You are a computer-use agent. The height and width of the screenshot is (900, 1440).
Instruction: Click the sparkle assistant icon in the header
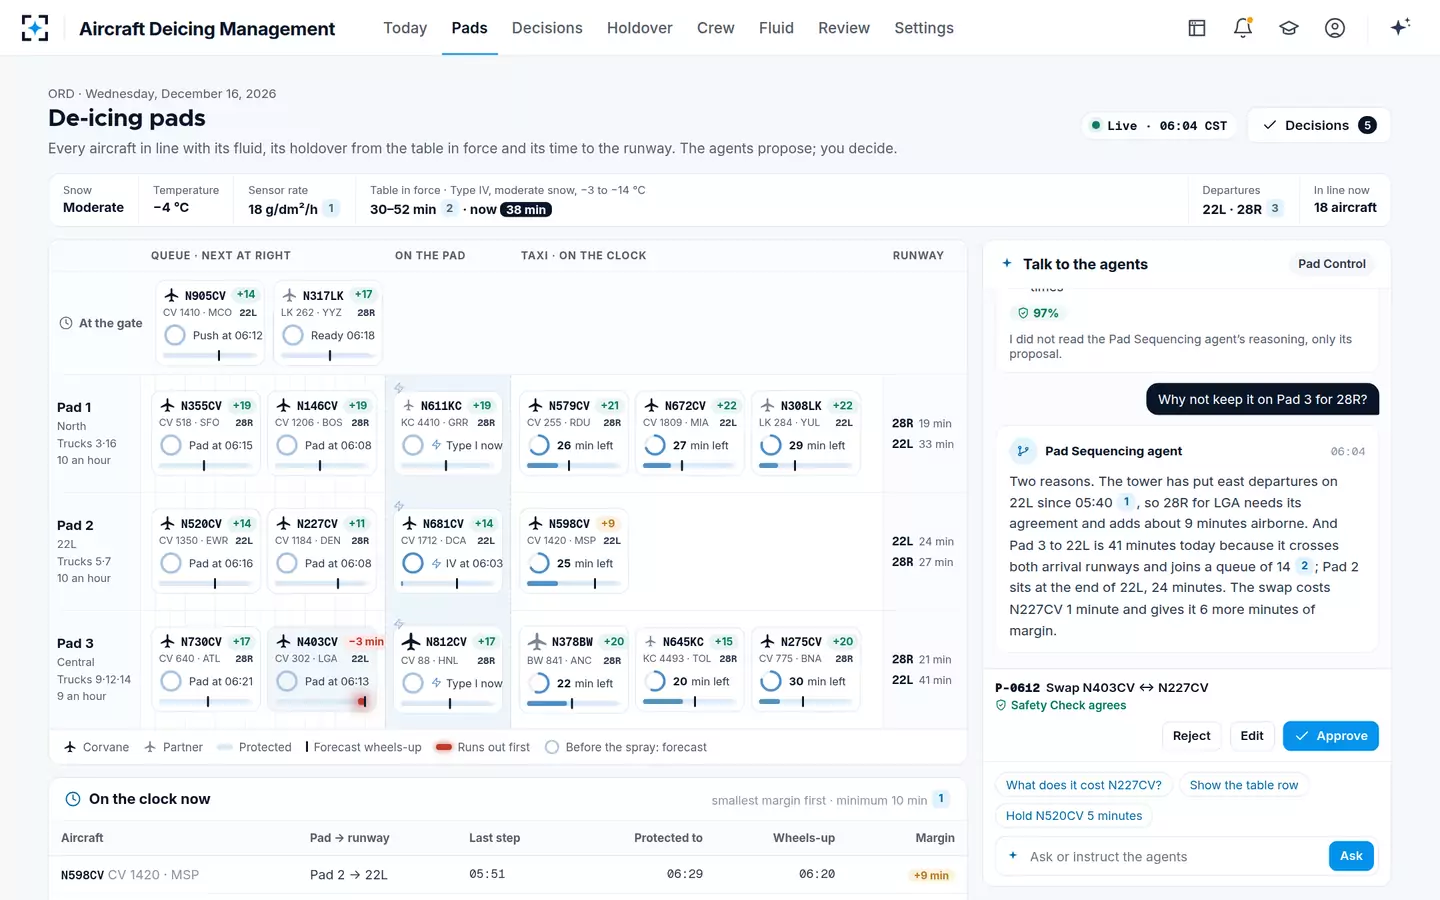[1400, 27]
